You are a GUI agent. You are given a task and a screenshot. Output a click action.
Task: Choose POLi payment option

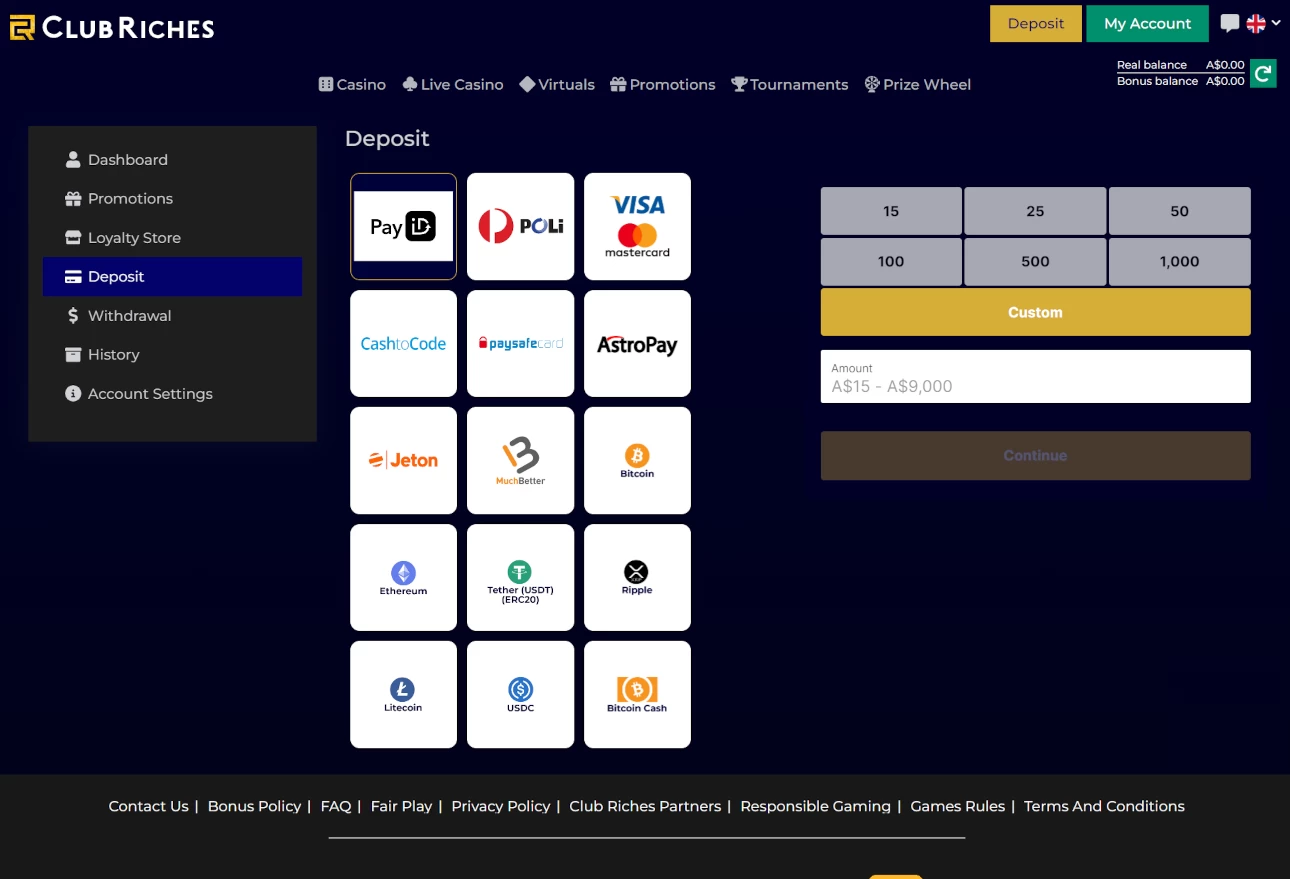[520, 226]
